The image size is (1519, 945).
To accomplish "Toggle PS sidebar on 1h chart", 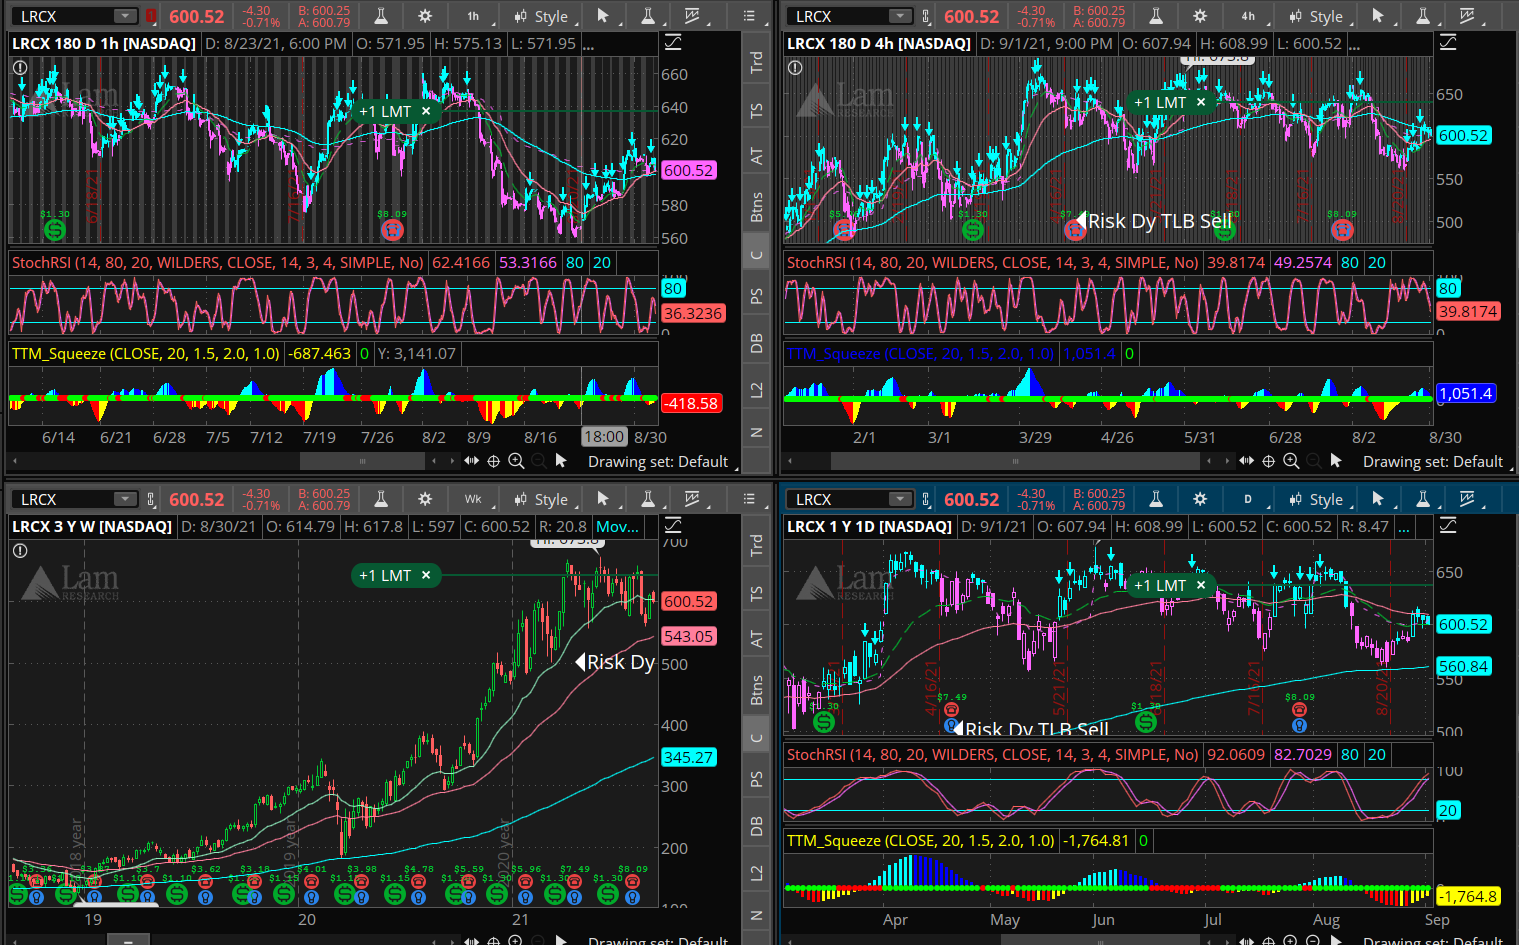I will 757,297.
